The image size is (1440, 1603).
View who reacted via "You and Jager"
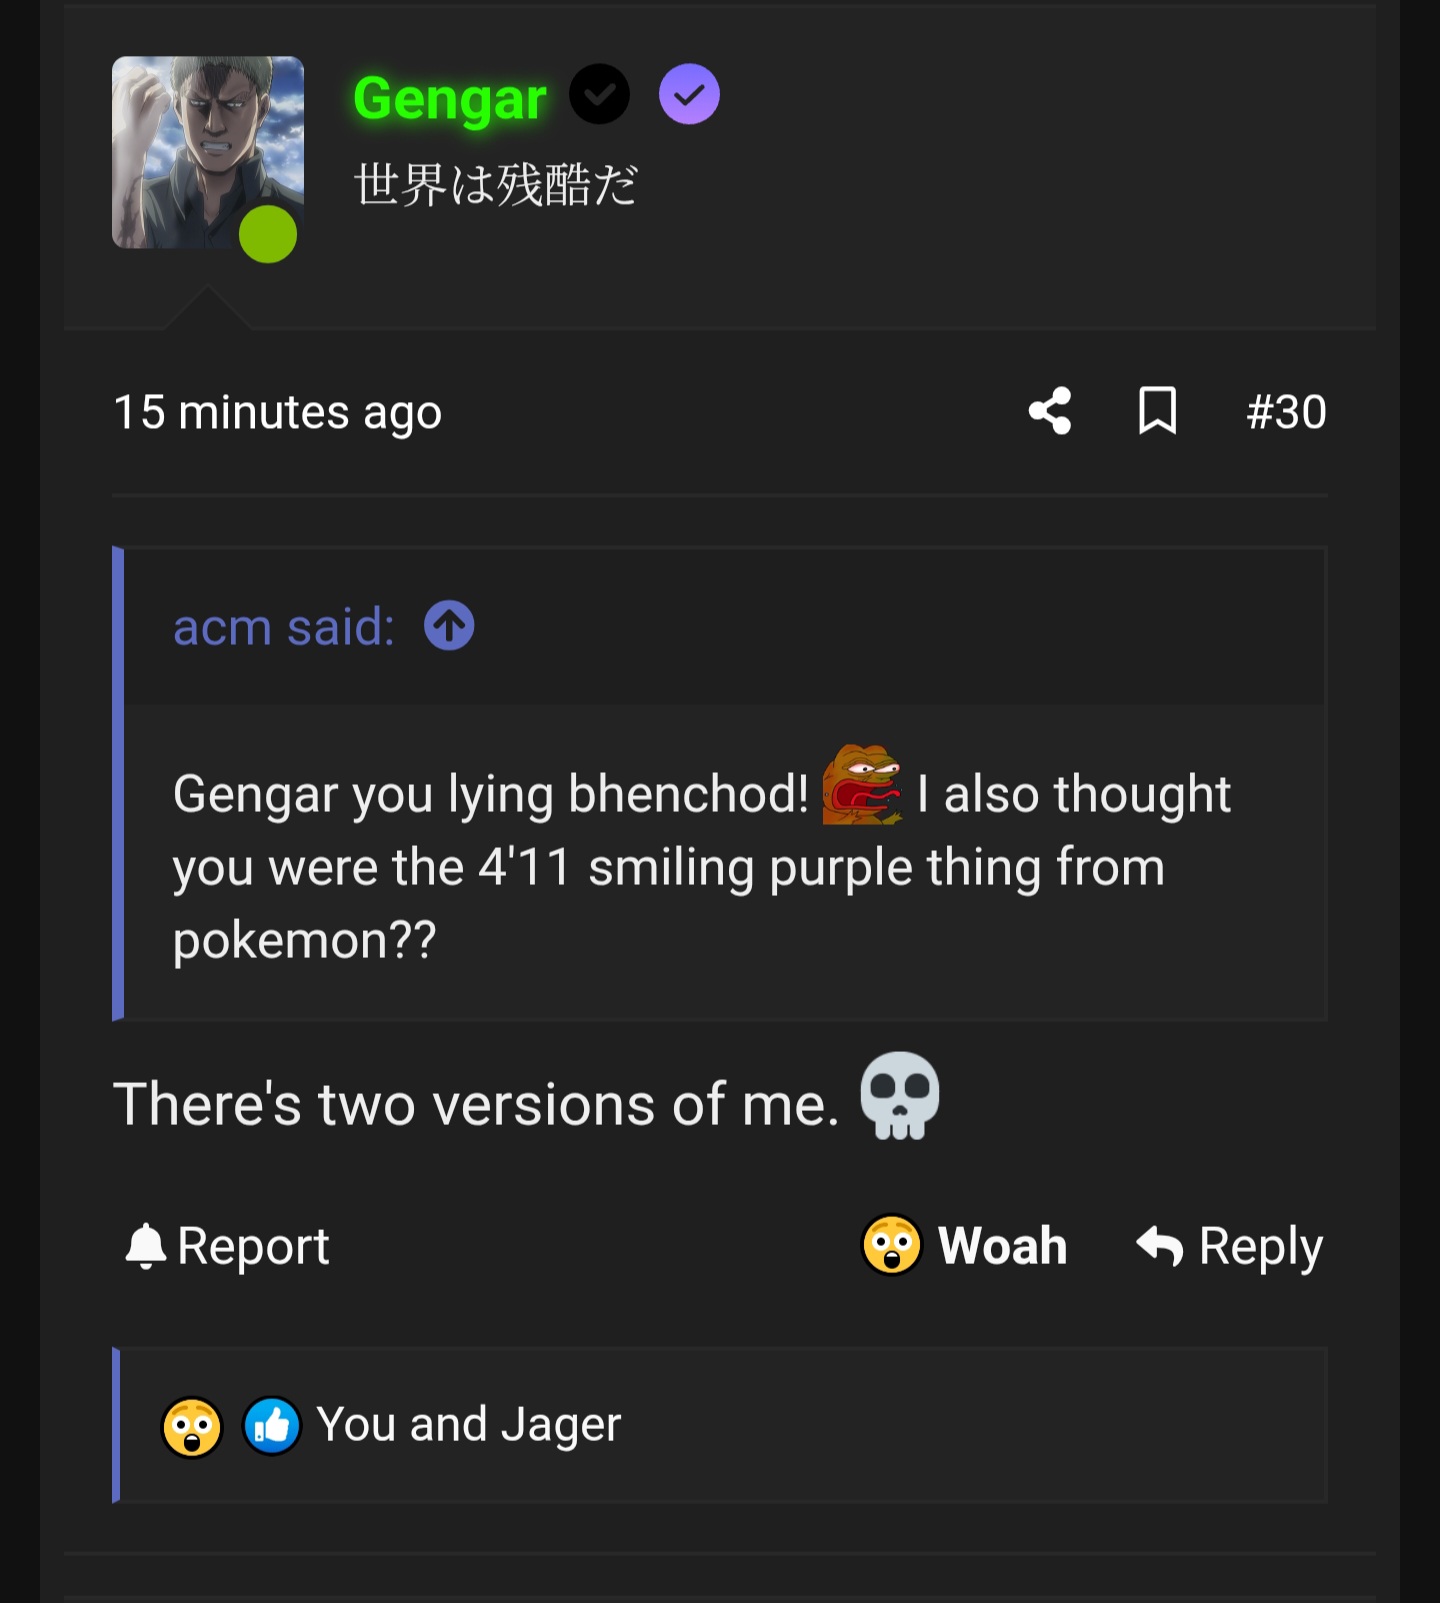pos(468,1425)
